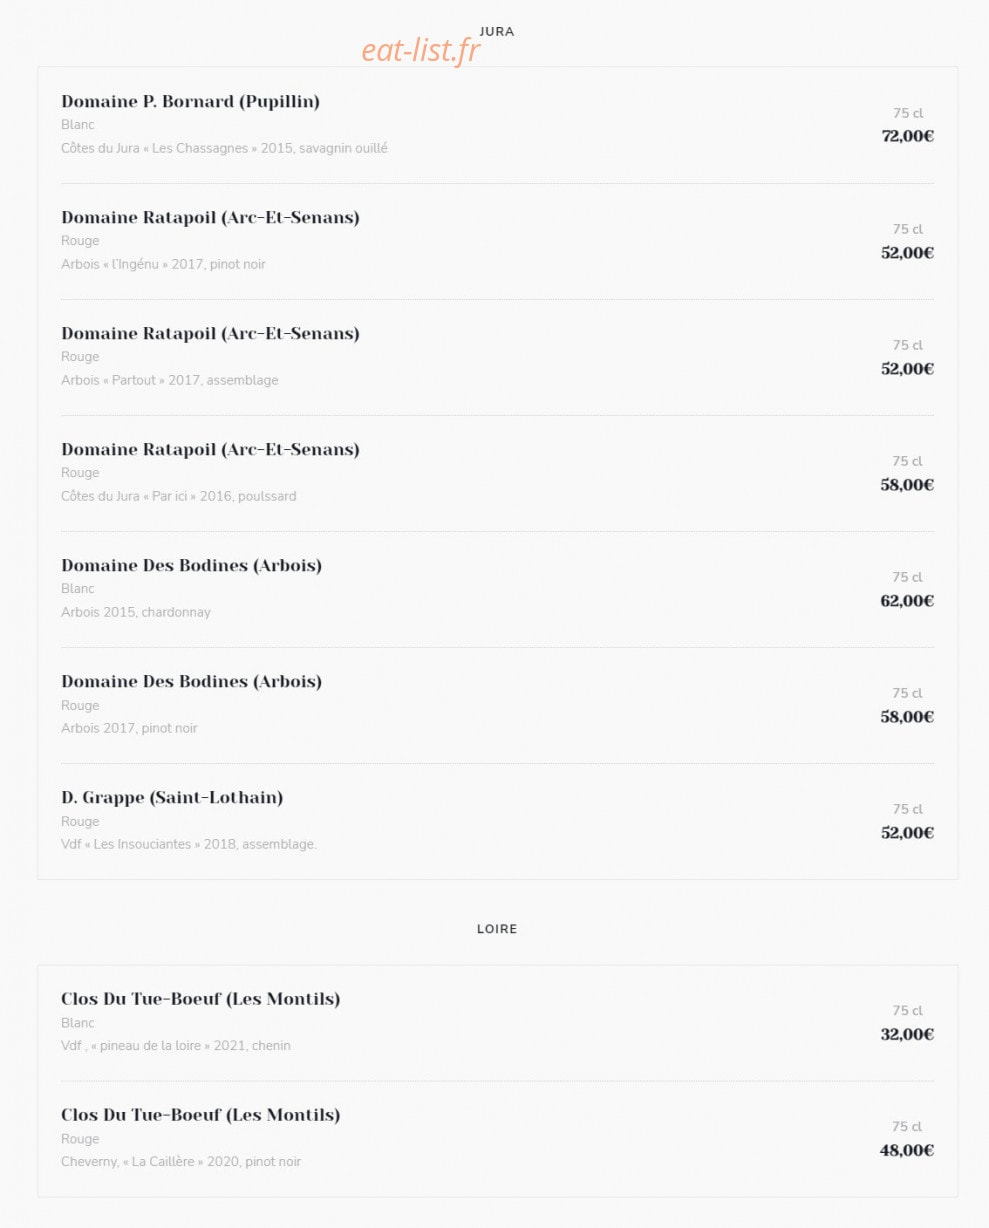Click the 62,00€ price for Bodines Blanc
Screen dimensions: 989x1228
907,600
